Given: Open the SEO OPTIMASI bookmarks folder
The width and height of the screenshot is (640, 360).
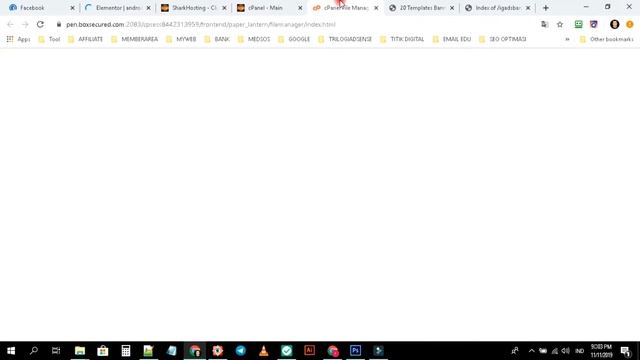Looking at the screenshot, I should coord(503,39).
